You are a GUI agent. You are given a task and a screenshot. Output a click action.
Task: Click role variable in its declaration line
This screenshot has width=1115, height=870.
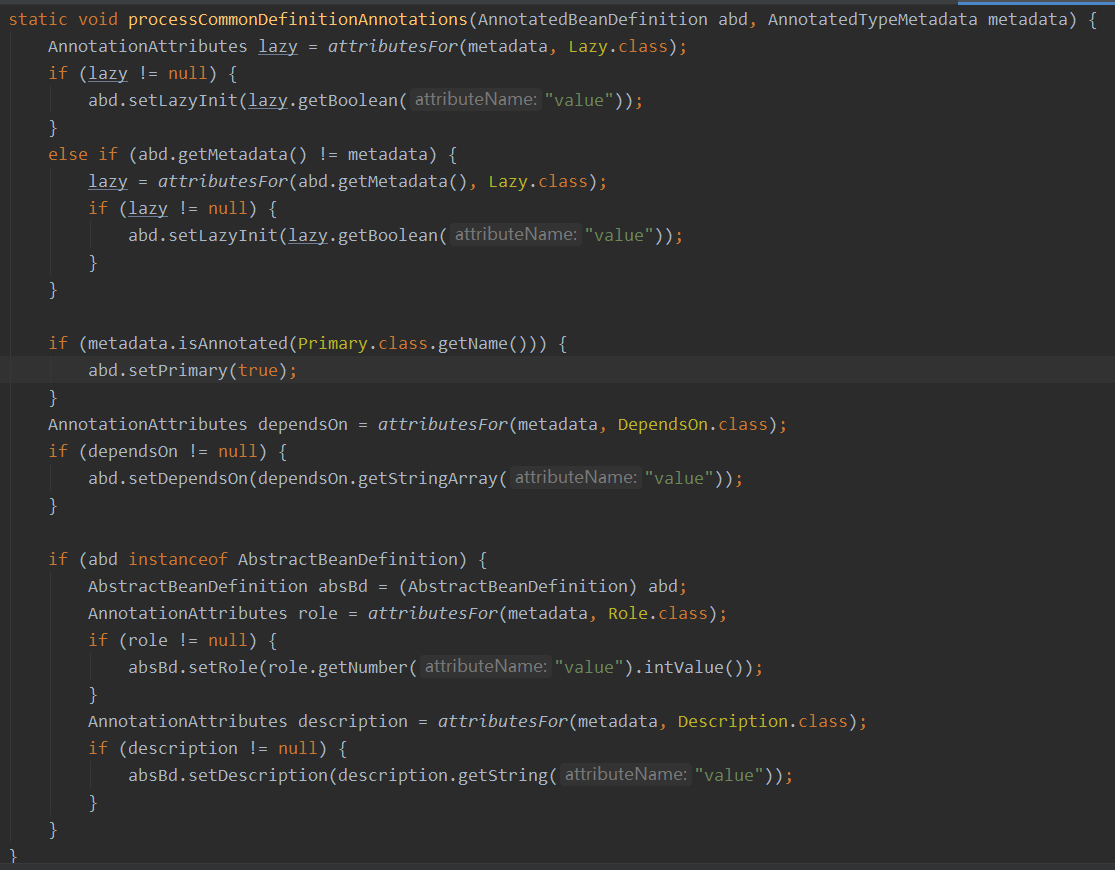pyautogui.click(x=318, y=614)
